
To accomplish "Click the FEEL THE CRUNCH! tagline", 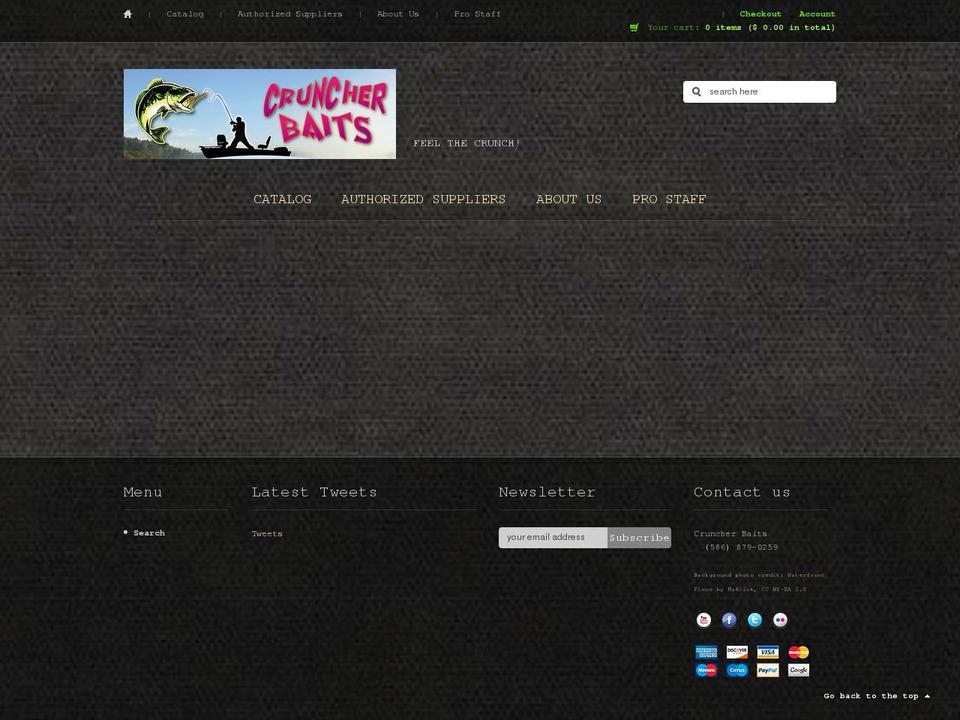I will point(467,143).
